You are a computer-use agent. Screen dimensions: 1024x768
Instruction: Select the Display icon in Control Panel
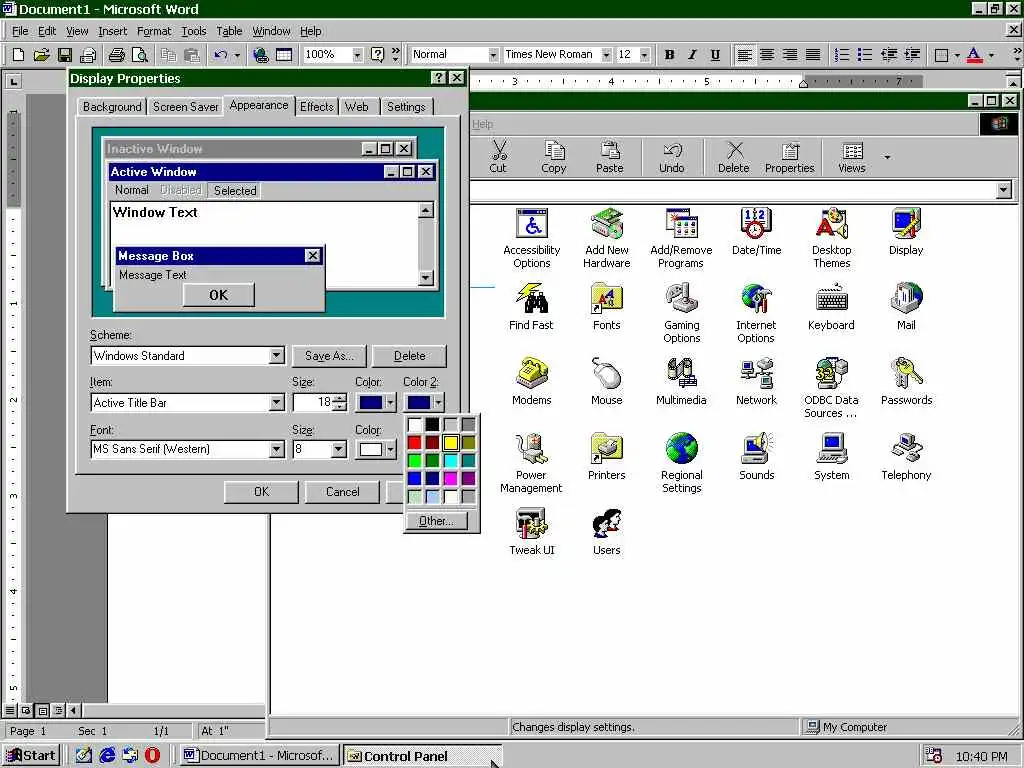coord(906,232)
